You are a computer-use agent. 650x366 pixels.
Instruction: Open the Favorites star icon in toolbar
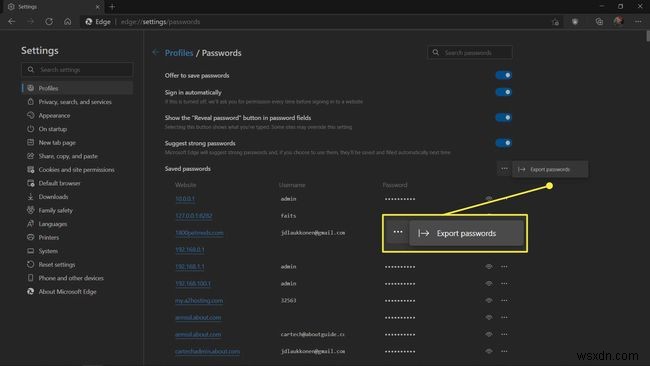tap(555, 22)
